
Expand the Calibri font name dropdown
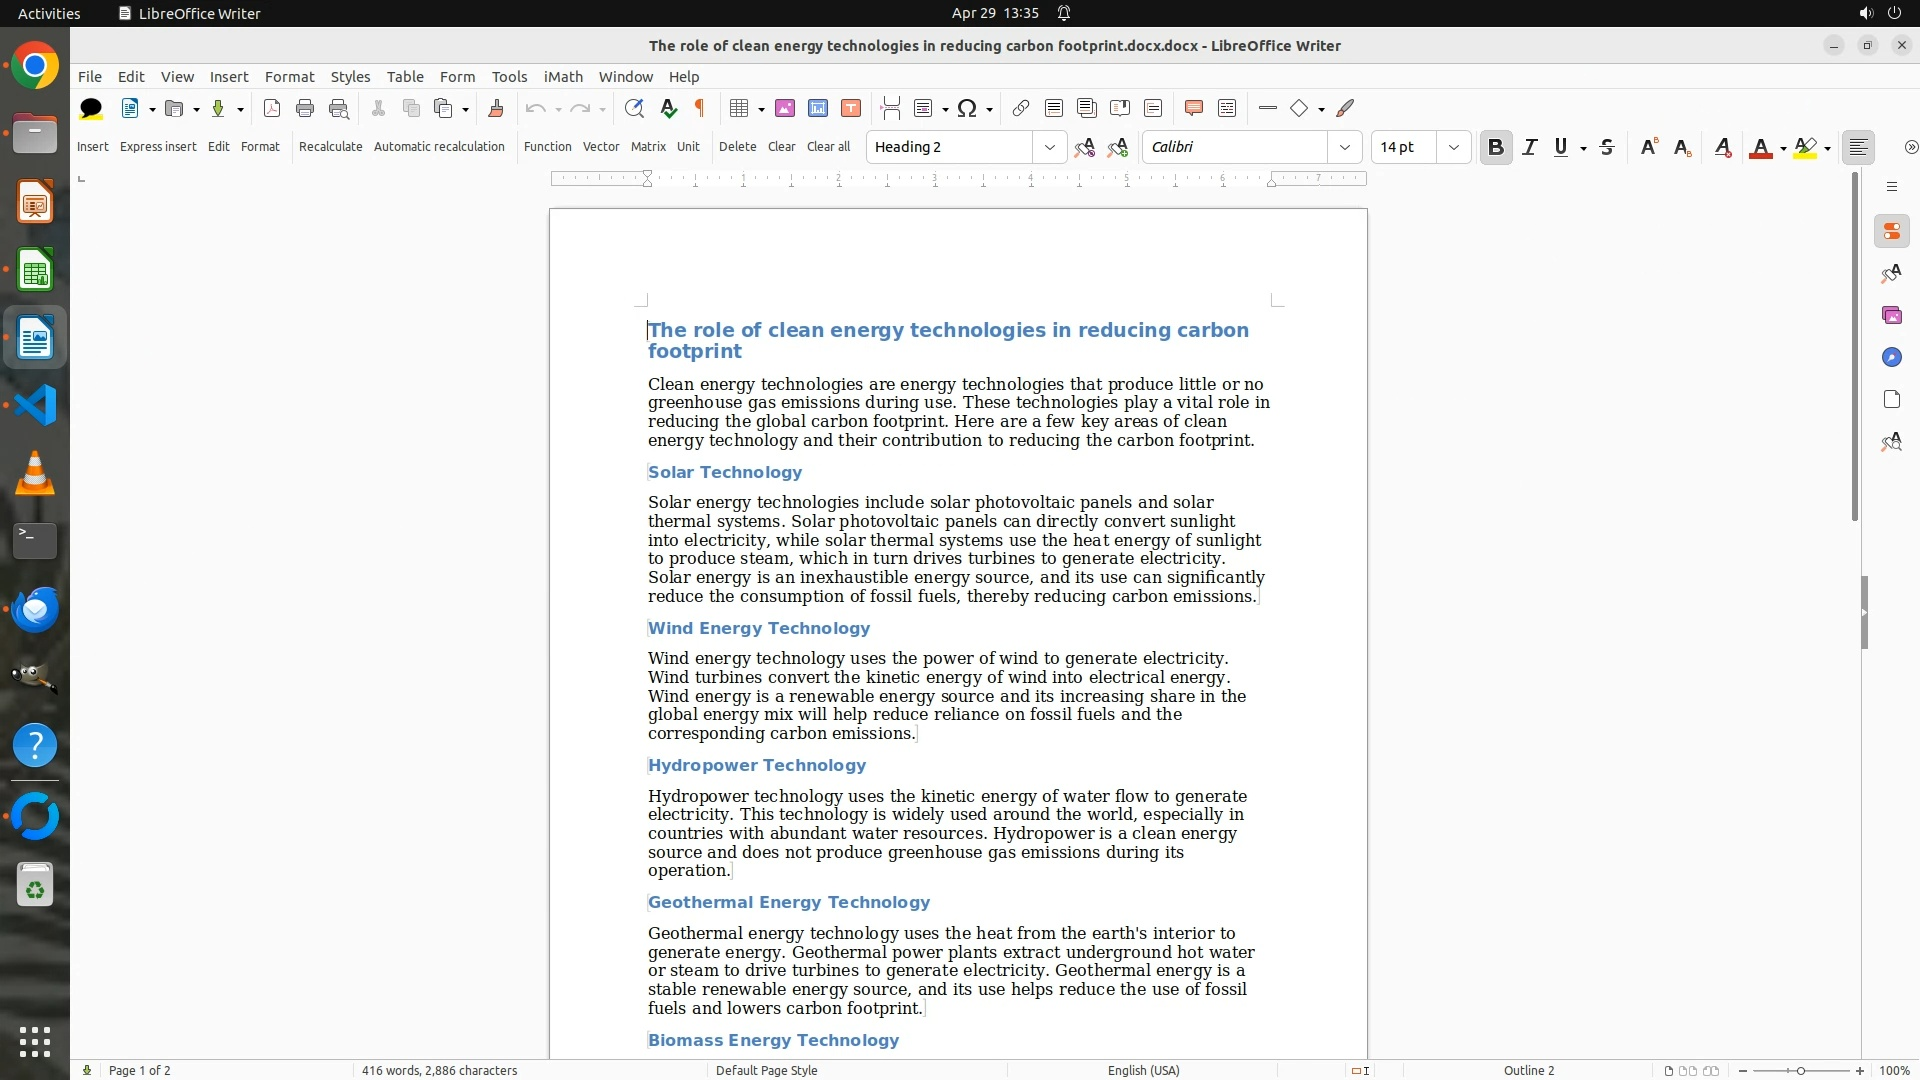tap(1344, 147)
